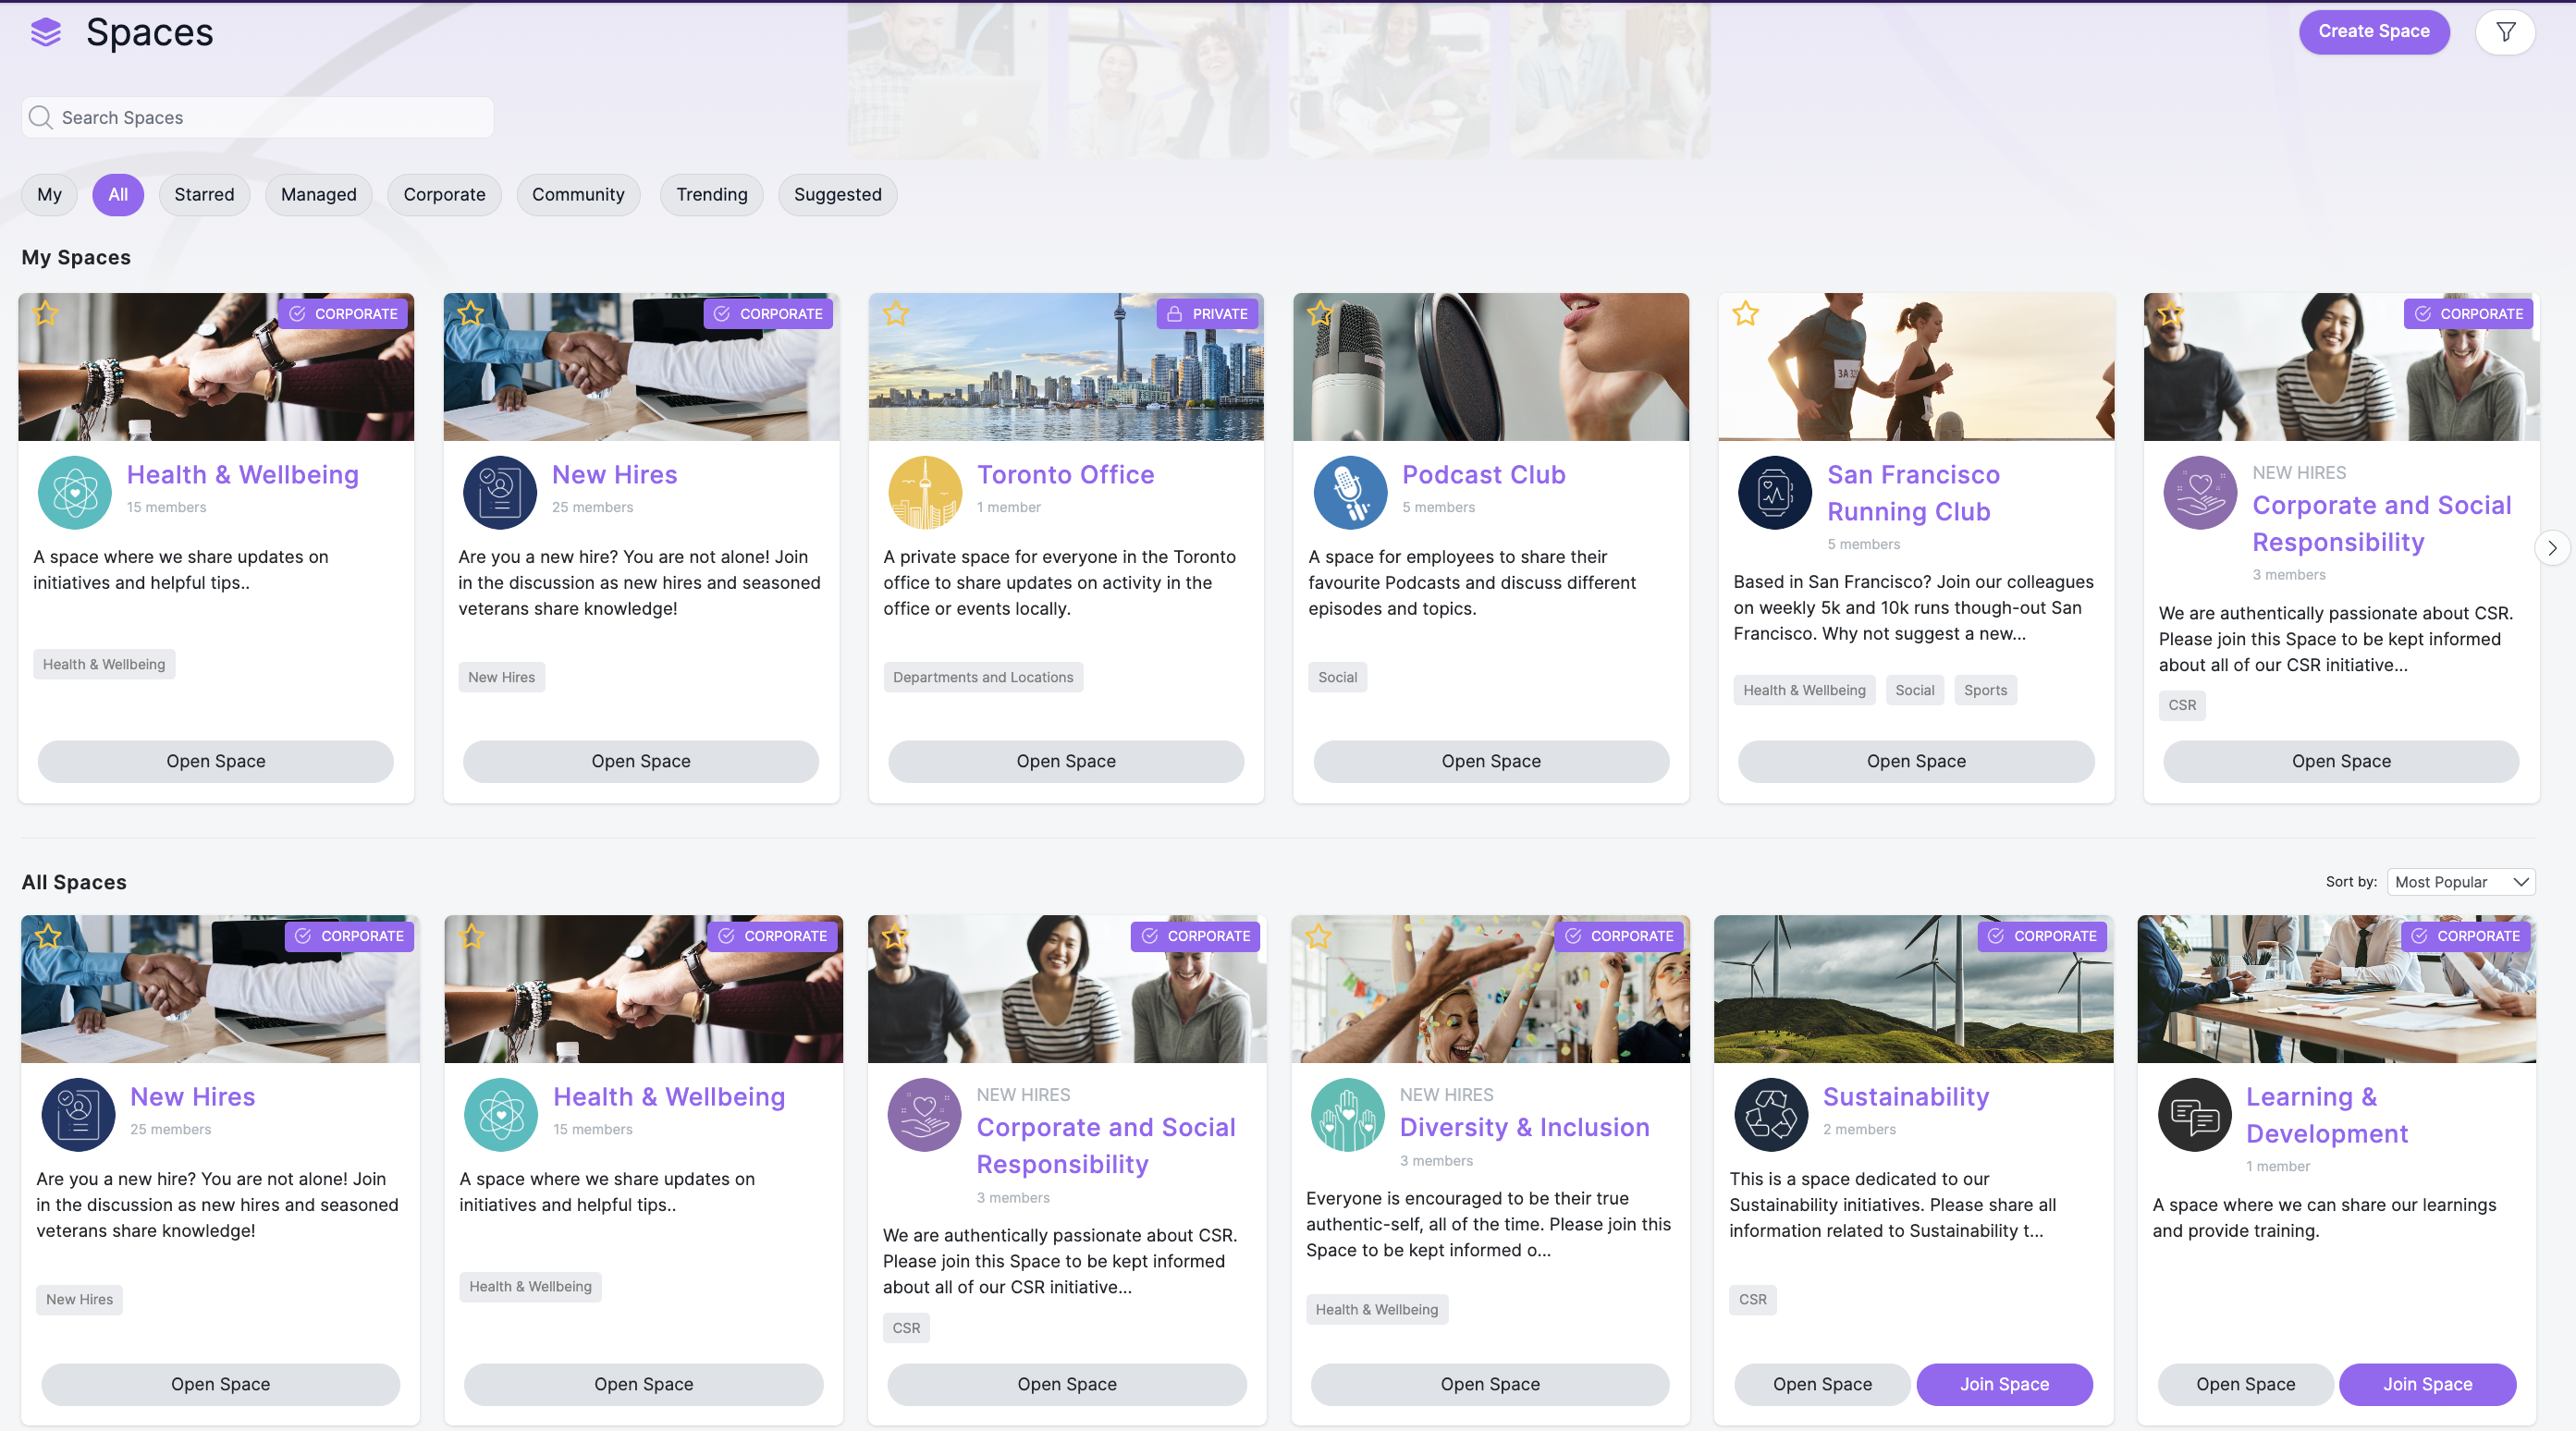
Task: Click the Sustainability recycle avatar icon
Action: 1771,1114
